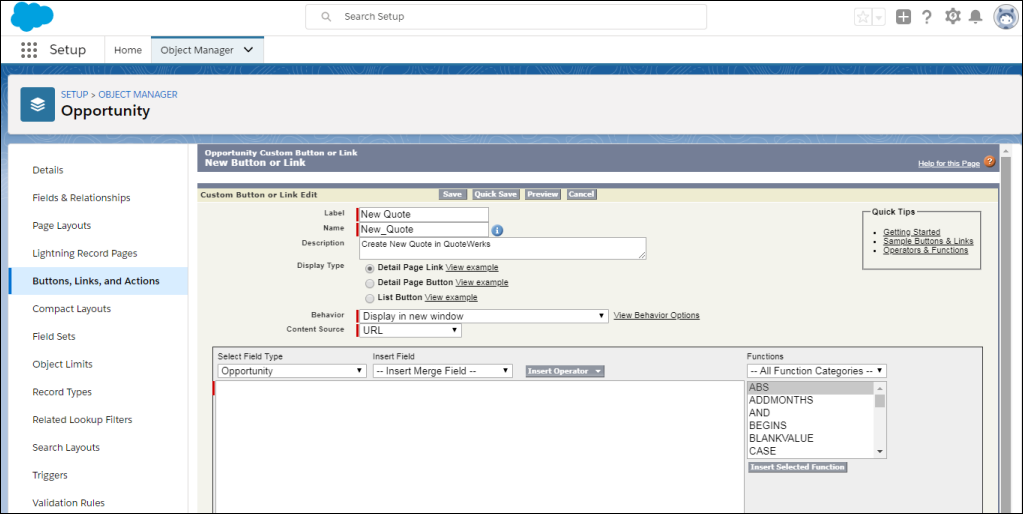
Task: Switch to the Home tab
Action: pyautogui.click(x=128, y=50)
